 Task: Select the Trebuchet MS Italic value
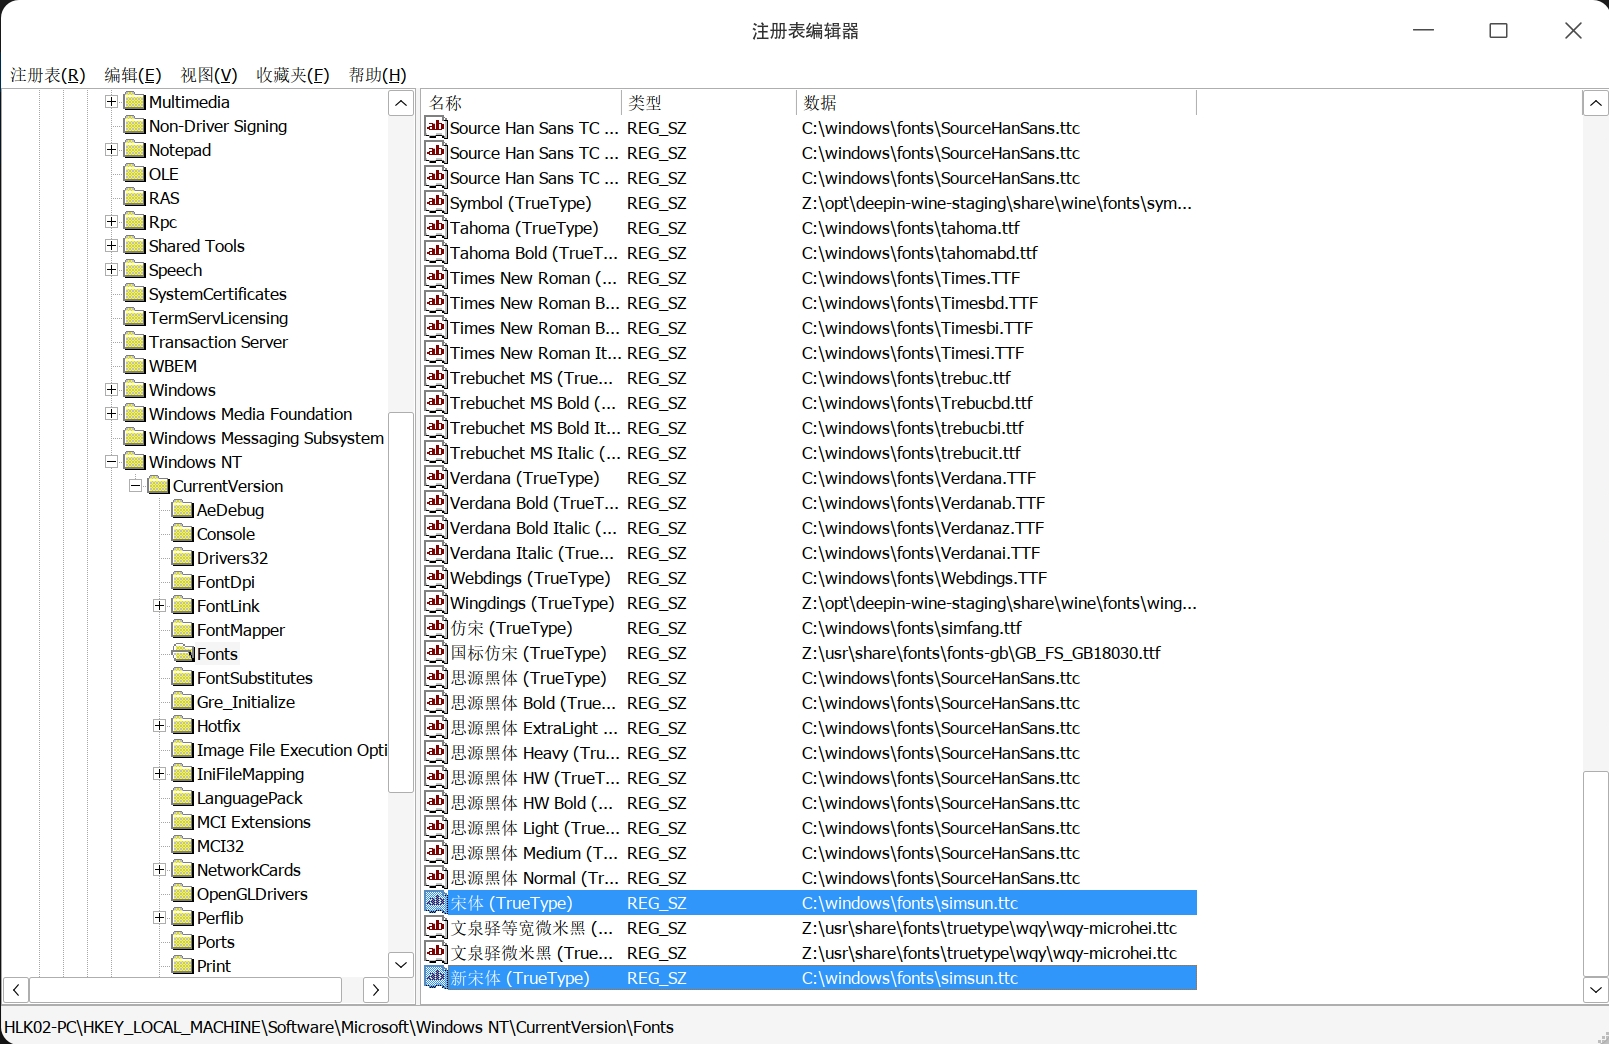tap(535, 452)
